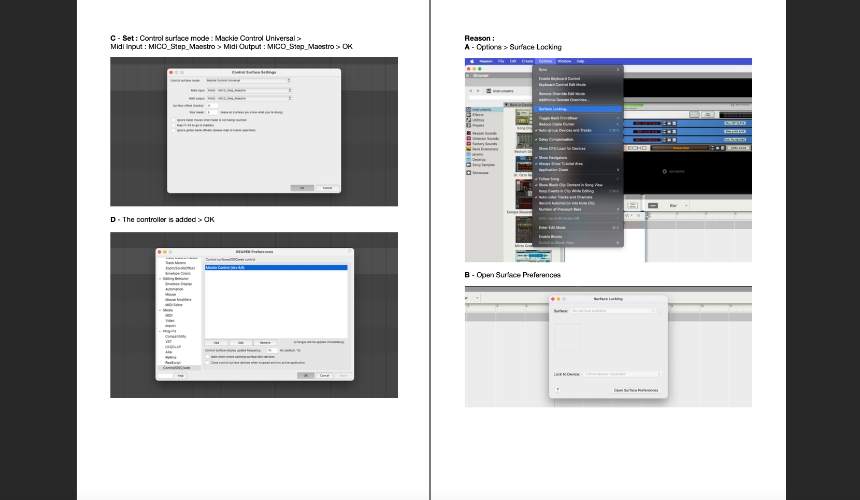
Task: Open Orkester Sounds in browser sidebar
Action: tap(483, 139)
